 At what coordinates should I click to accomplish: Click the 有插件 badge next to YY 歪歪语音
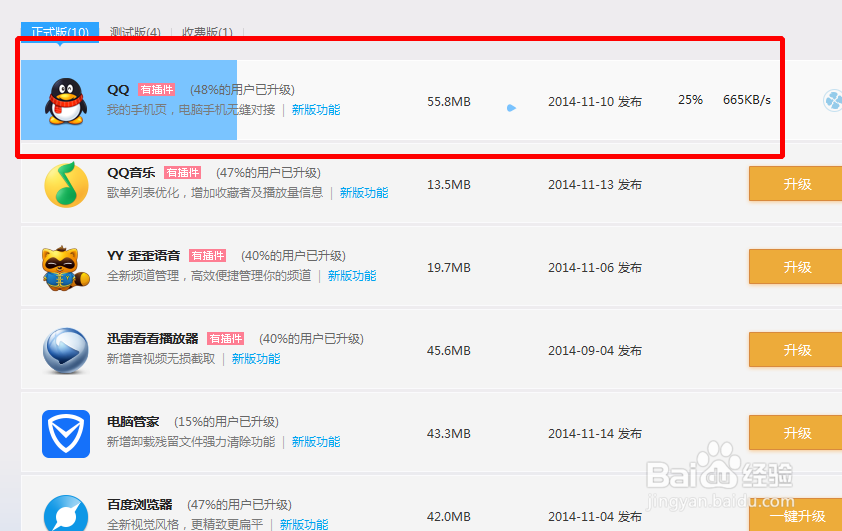coord(208,256)
